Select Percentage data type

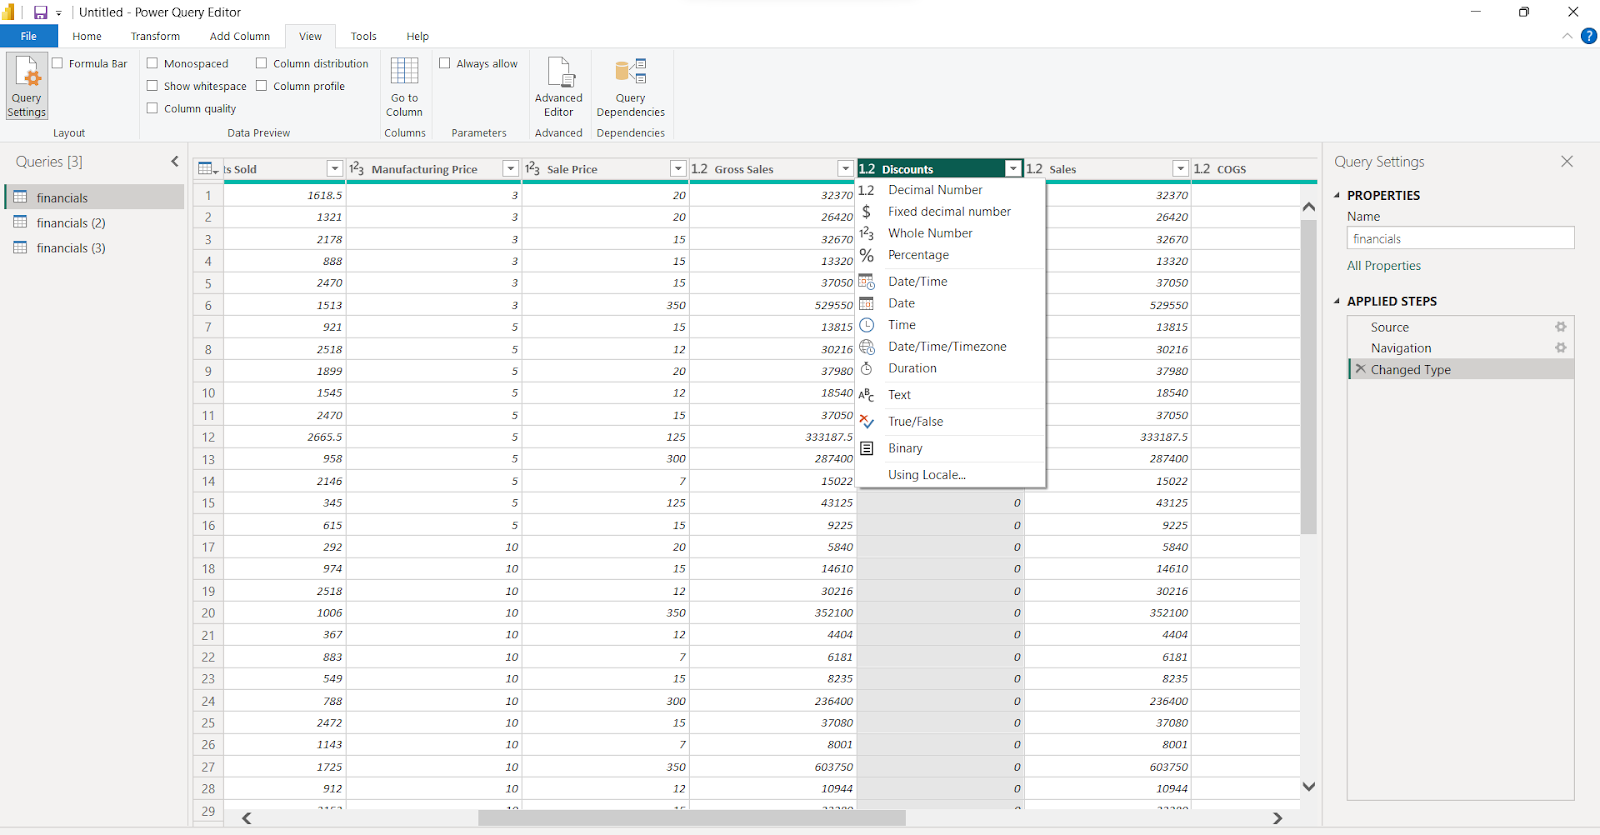tap(951, 255)
